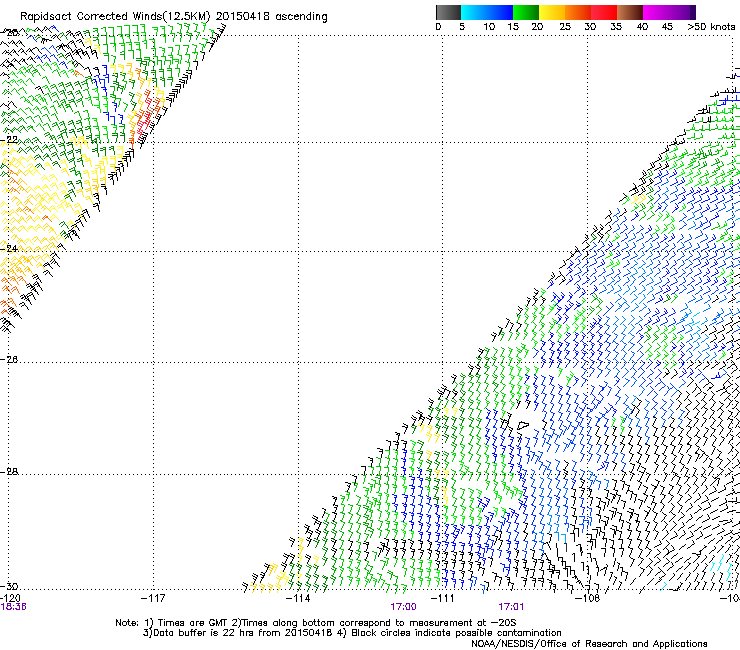
Task: Click the latitude label '-22'
Action: [9, 140]
